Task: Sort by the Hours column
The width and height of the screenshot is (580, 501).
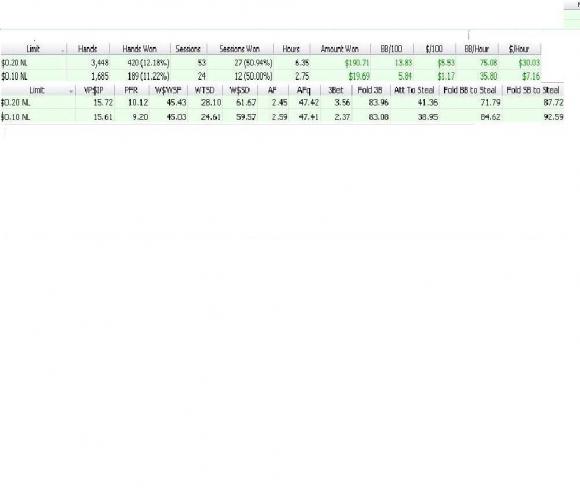Action: [x=291, y=49]
